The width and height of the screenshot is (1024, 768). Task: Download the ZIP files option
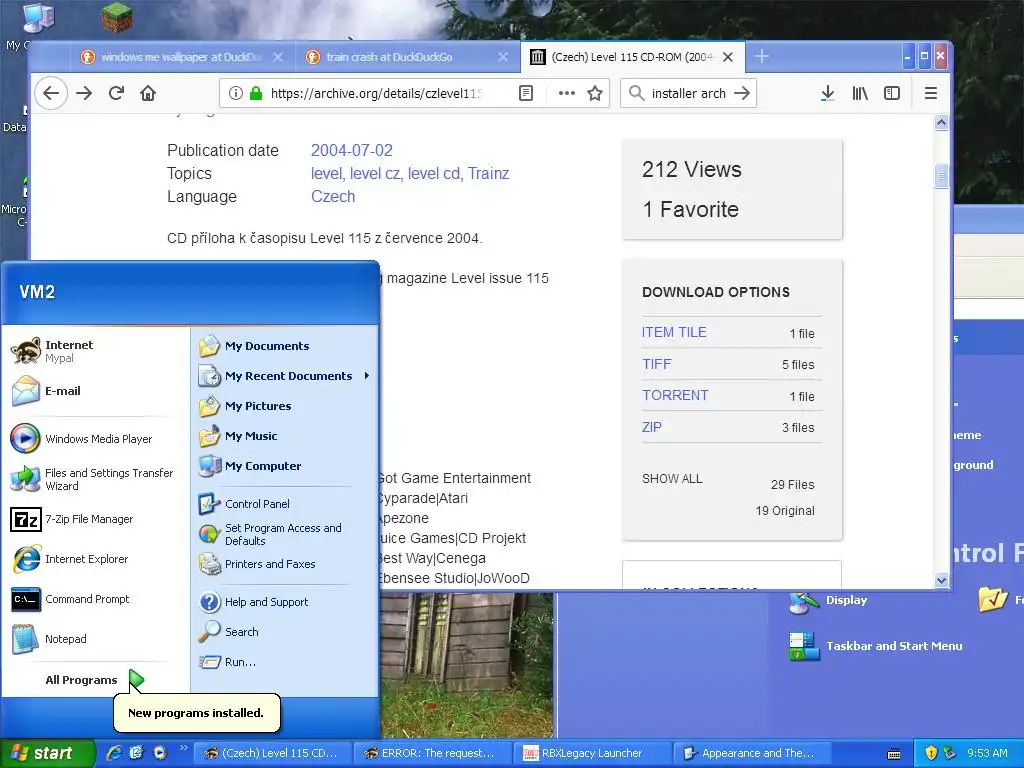point(652,427)
